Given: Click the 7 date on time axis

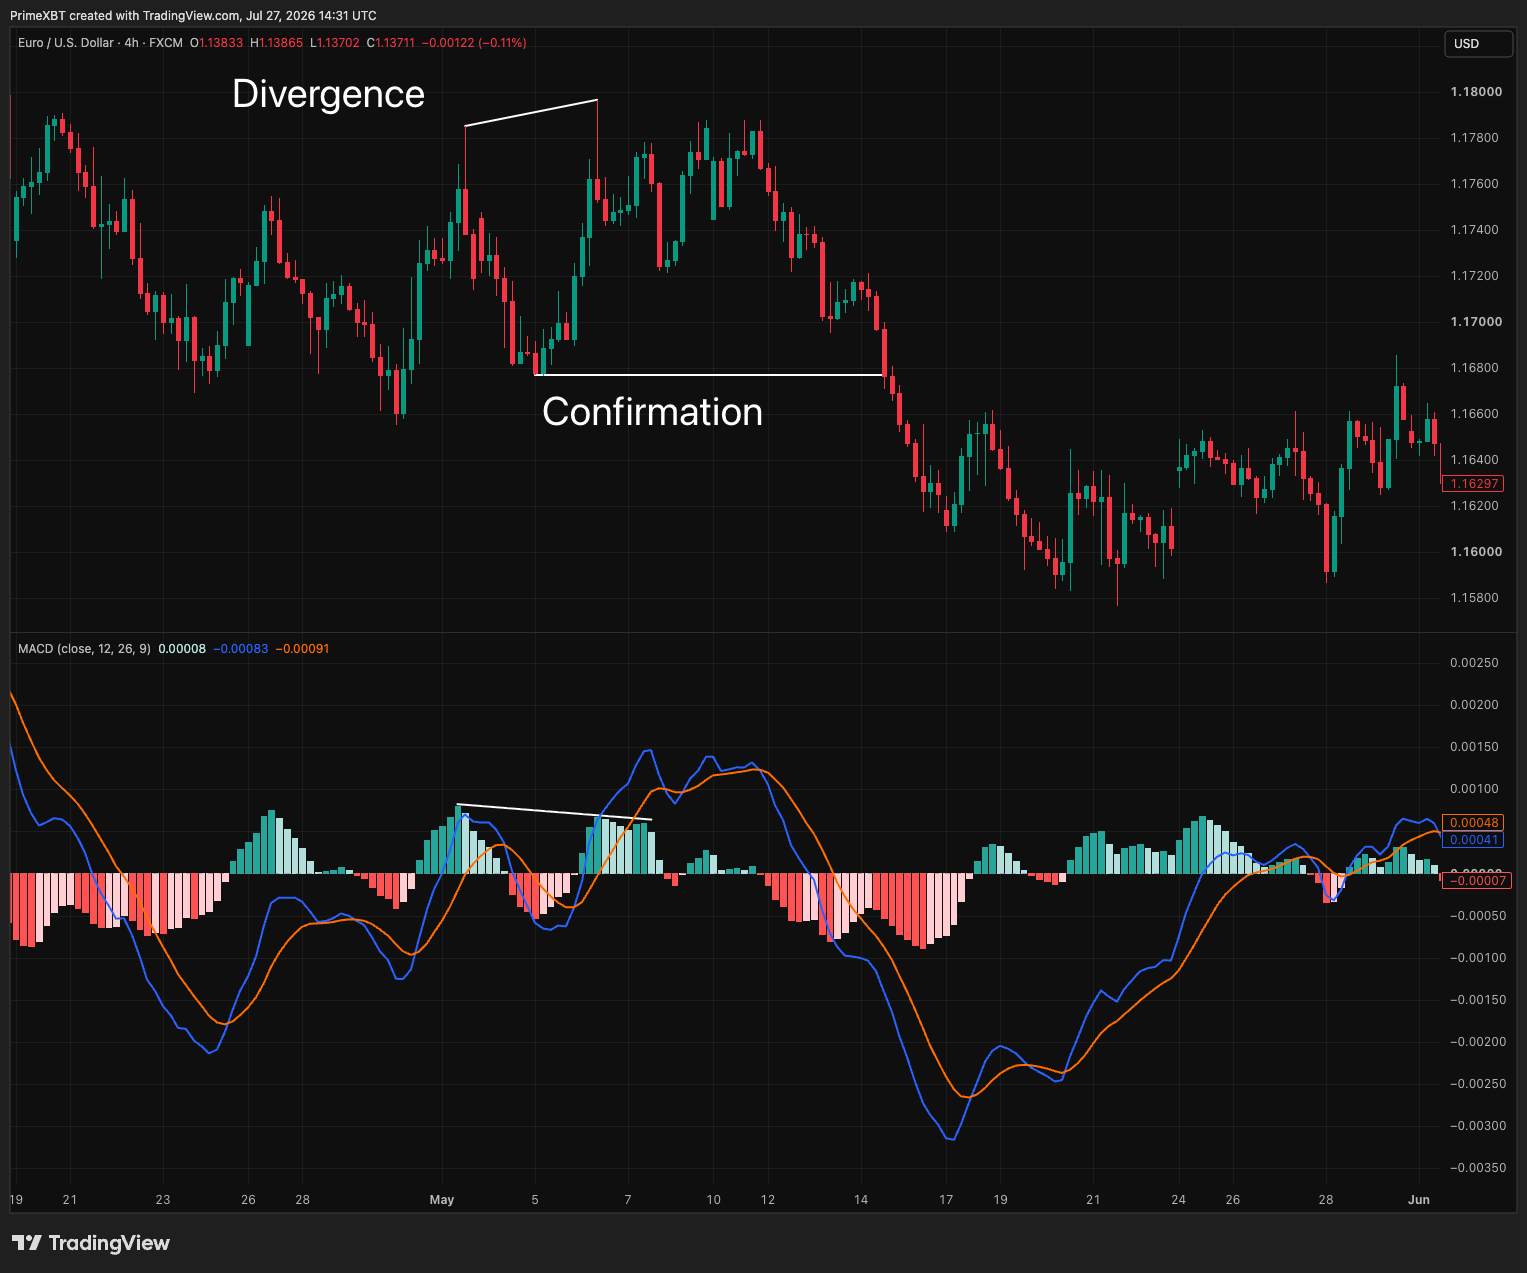Looking at the screenshot, I should coord(628,1200).
